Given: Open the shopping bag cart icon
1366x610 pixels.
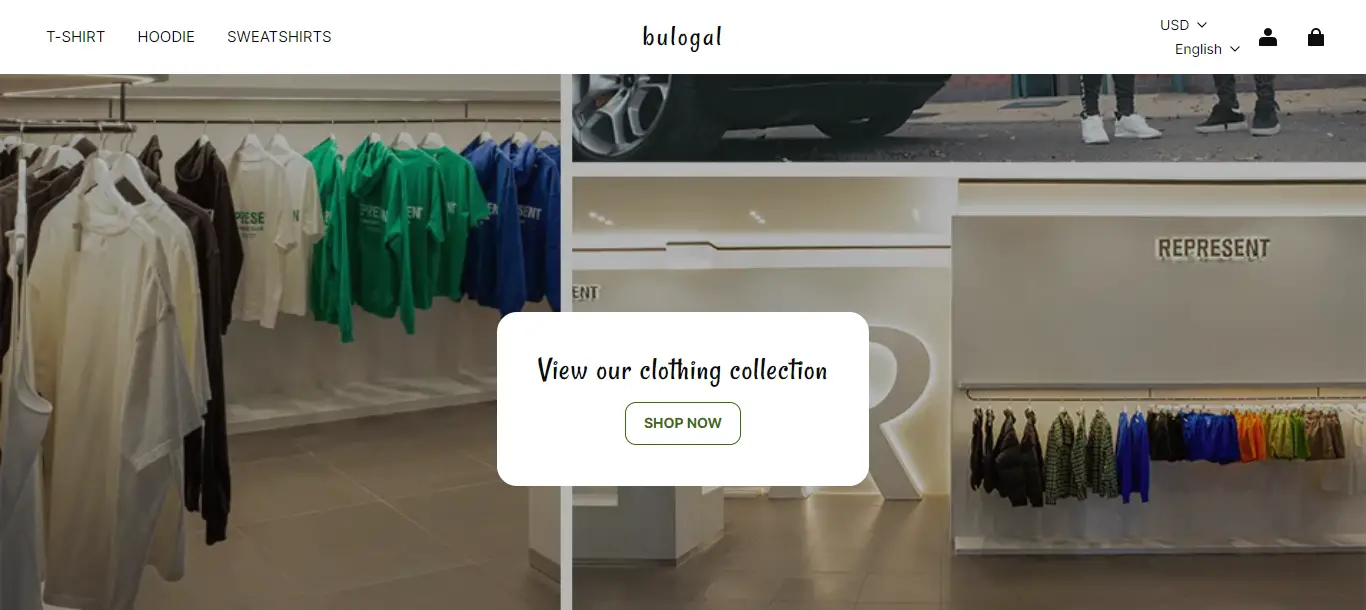Looking at the screenshot, I should pyautogui.click(x=1316, y=37).
